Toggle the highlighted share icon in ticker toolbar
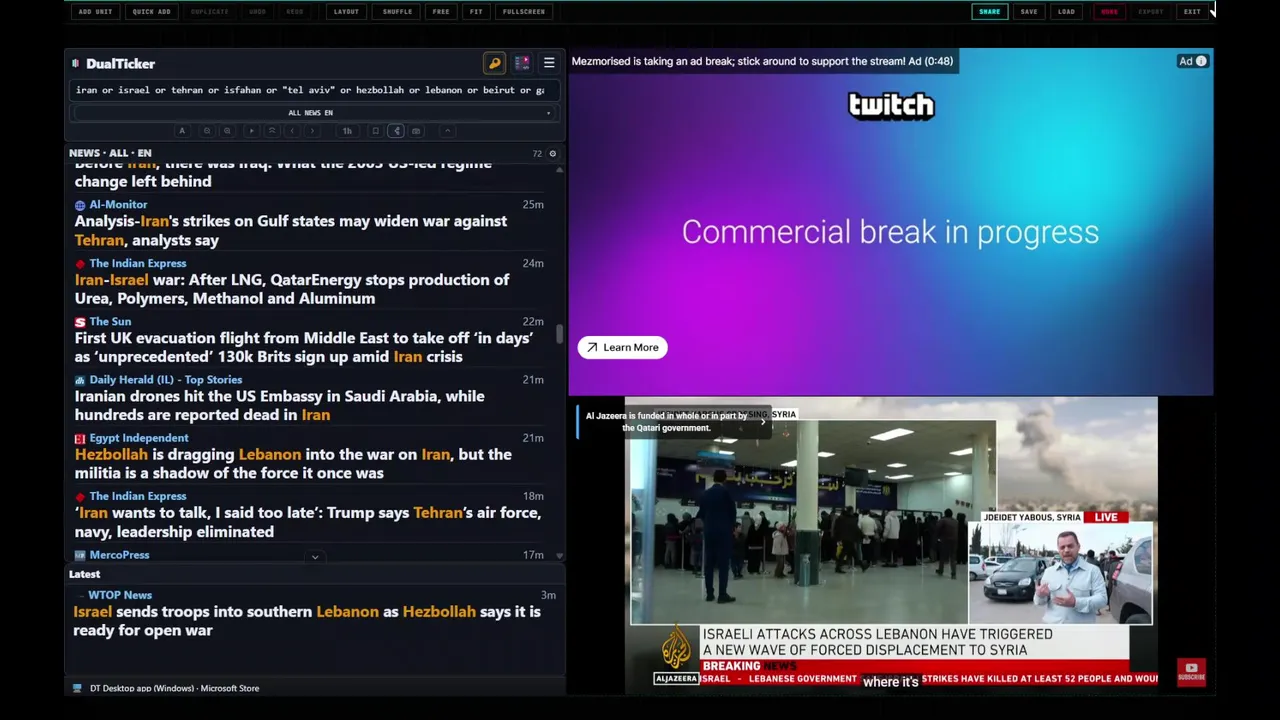The width and height of the screenshot is (1280, 720). 396,131
